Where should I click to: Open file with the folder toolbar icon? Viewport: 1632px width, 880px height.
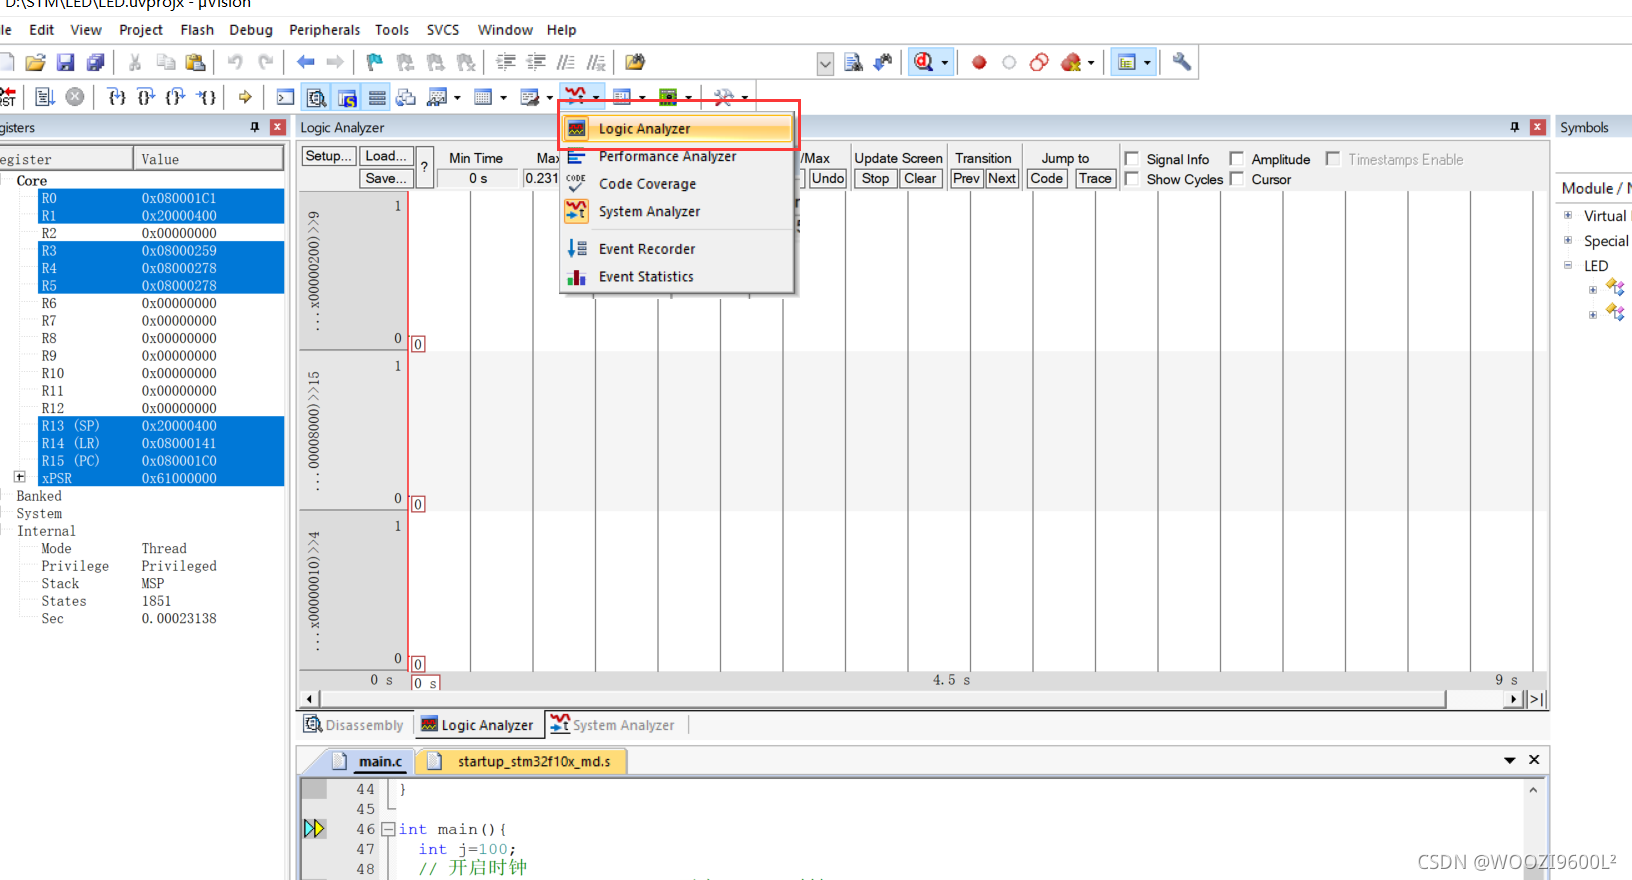pyautogui.click(x=35, y=62)
